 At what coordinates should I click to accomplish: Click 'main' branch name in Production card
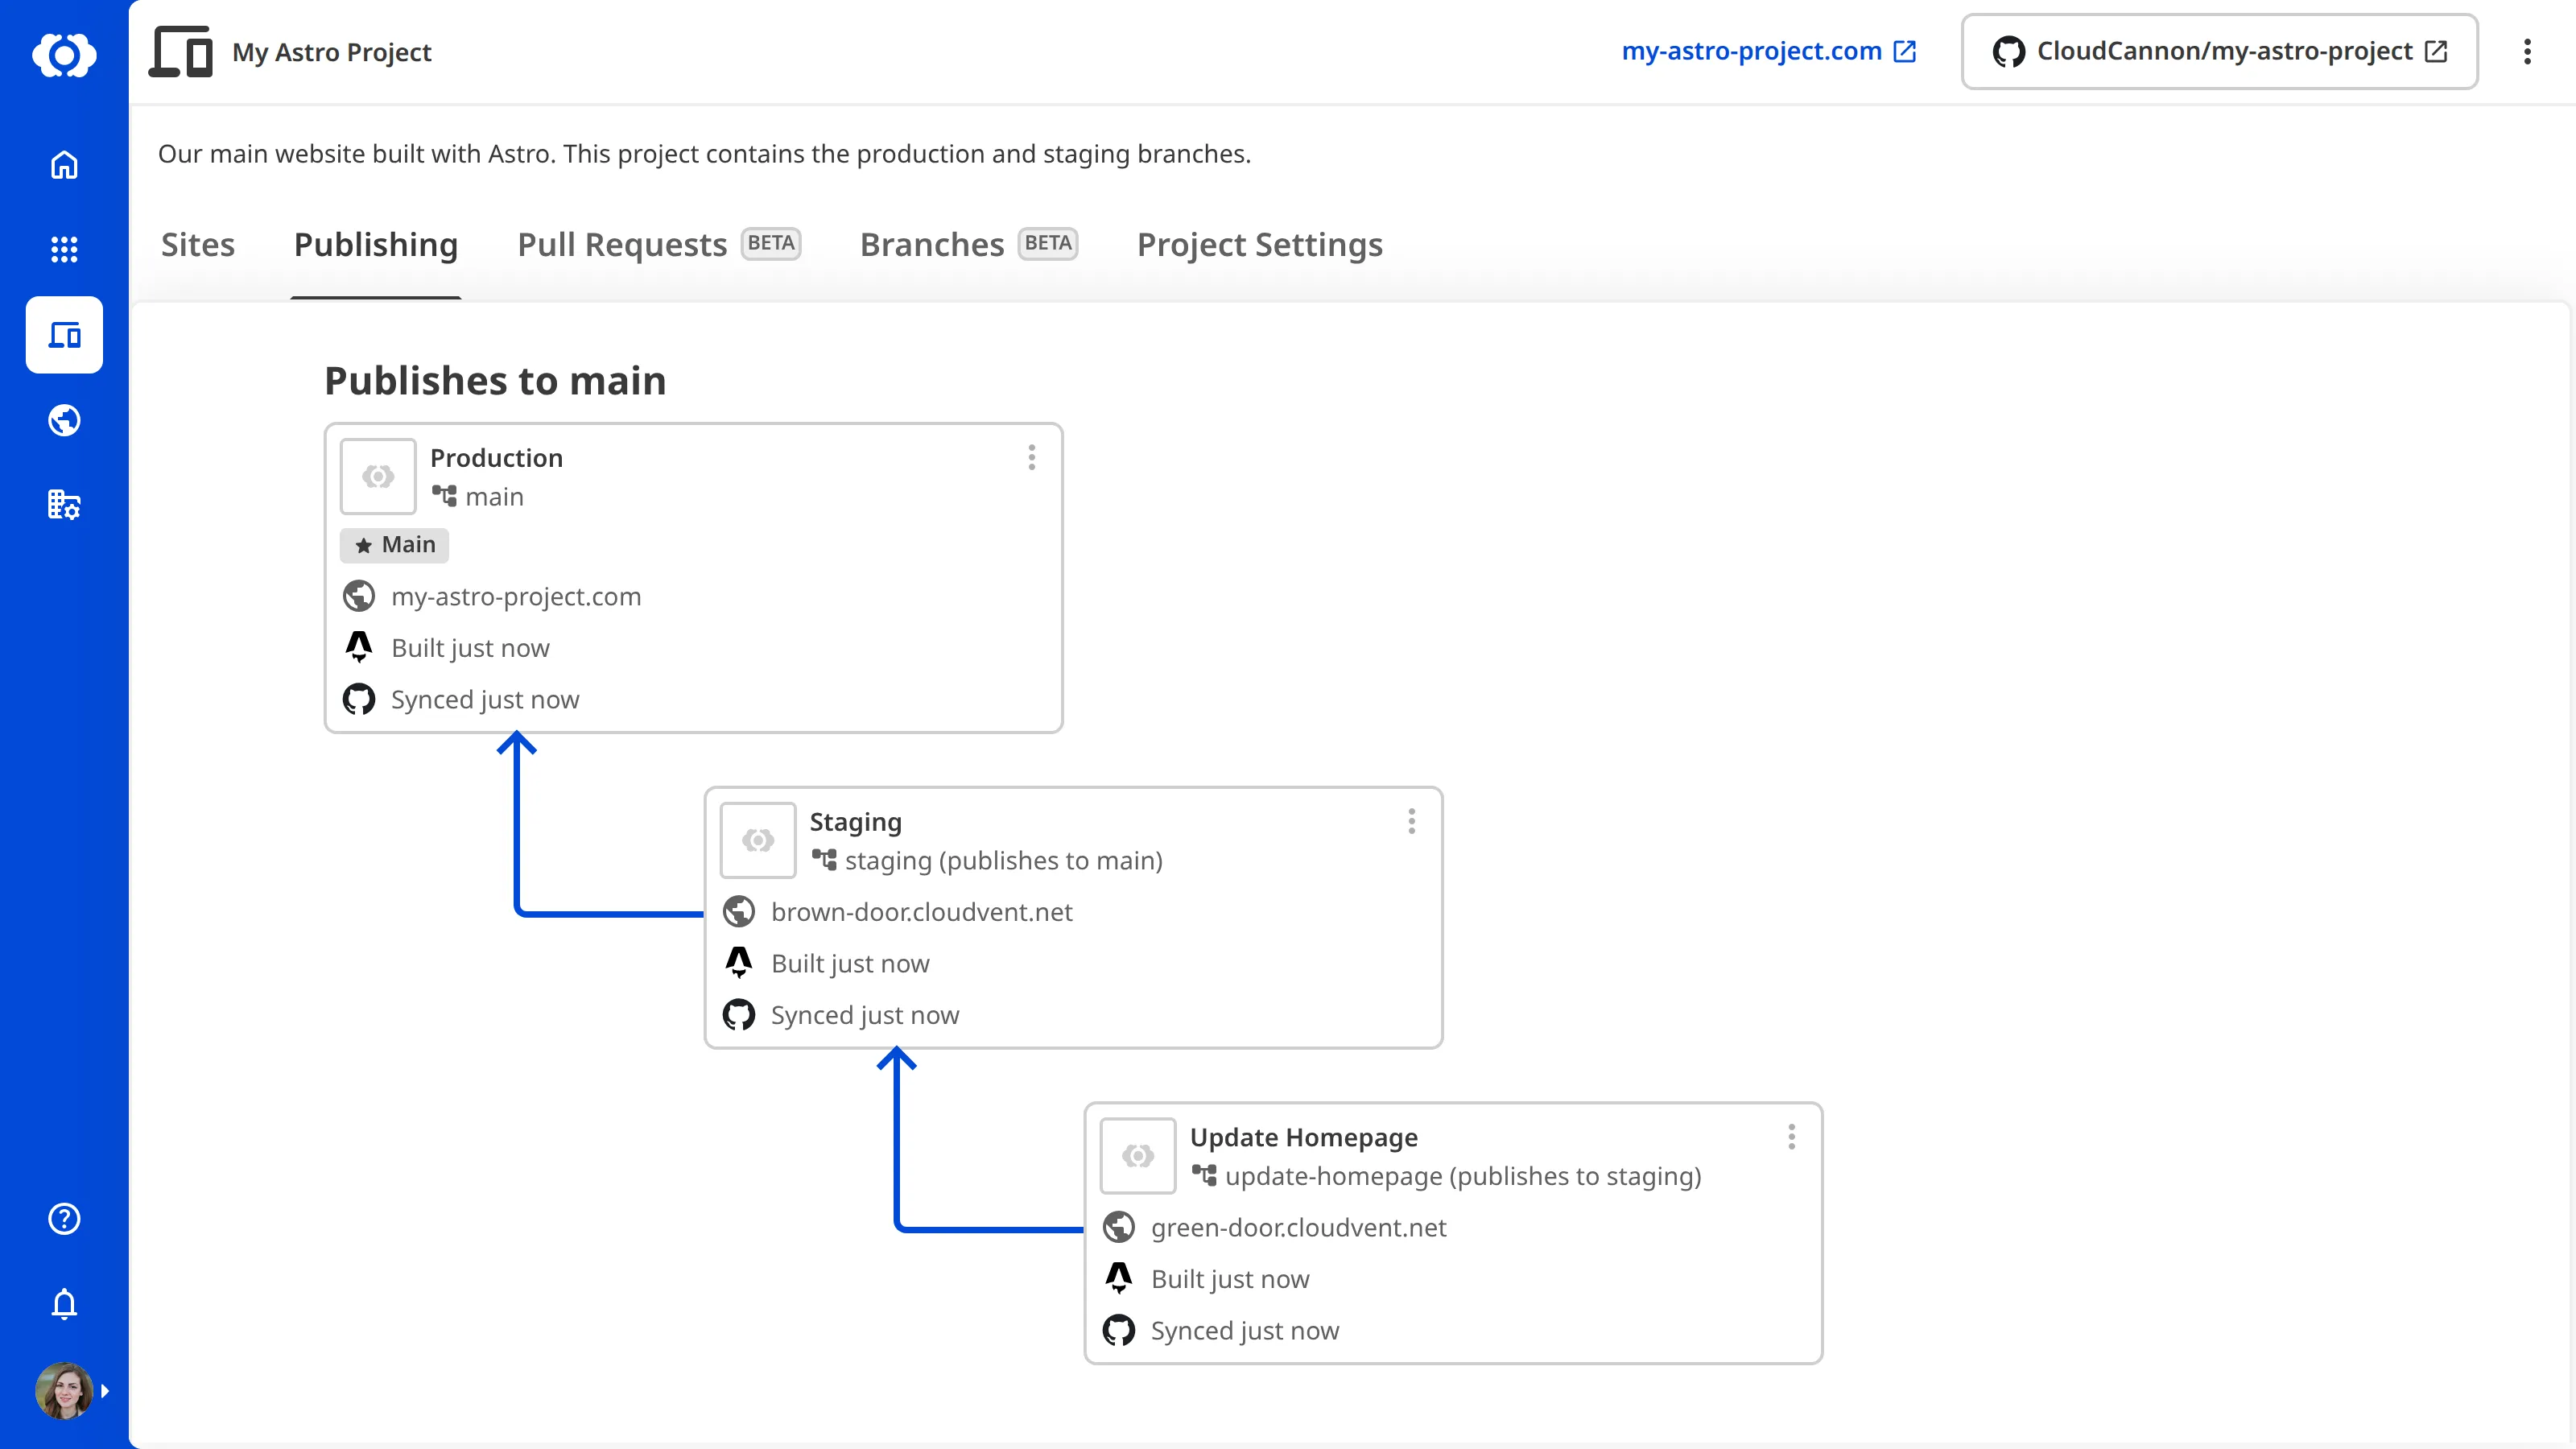click(x=494, y=497)
